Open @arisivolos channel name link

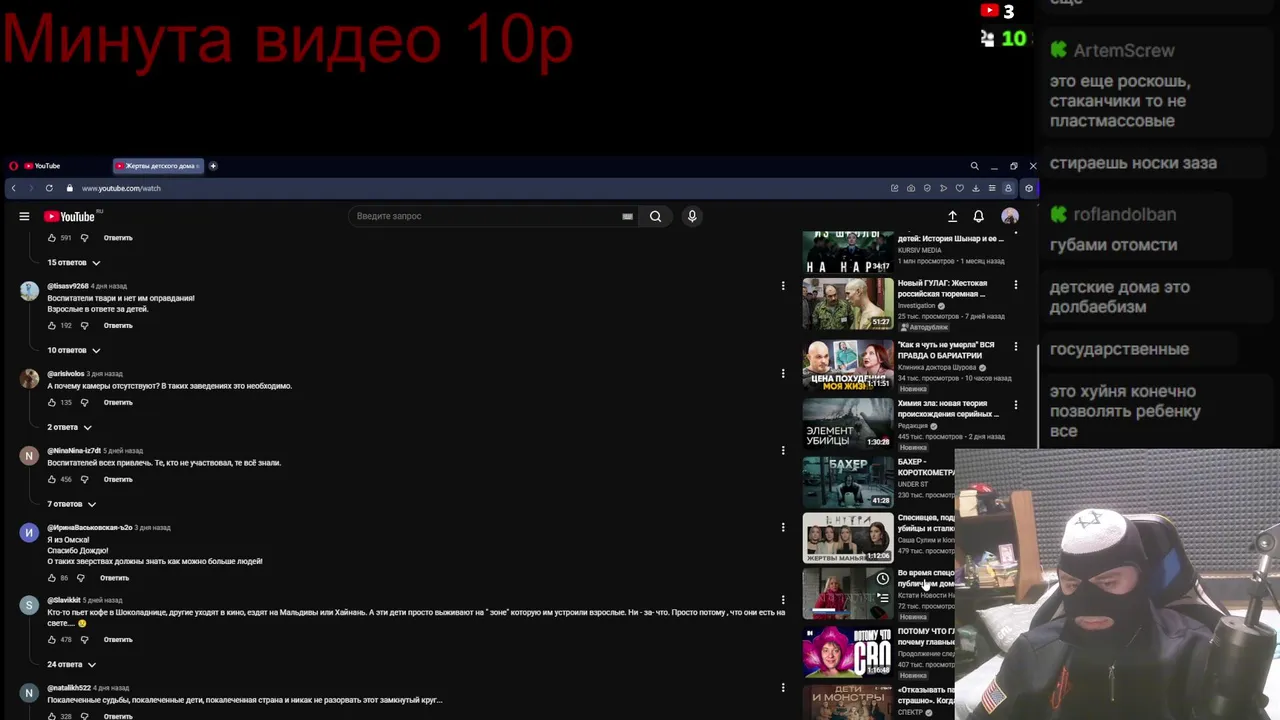tap(66, 374)
